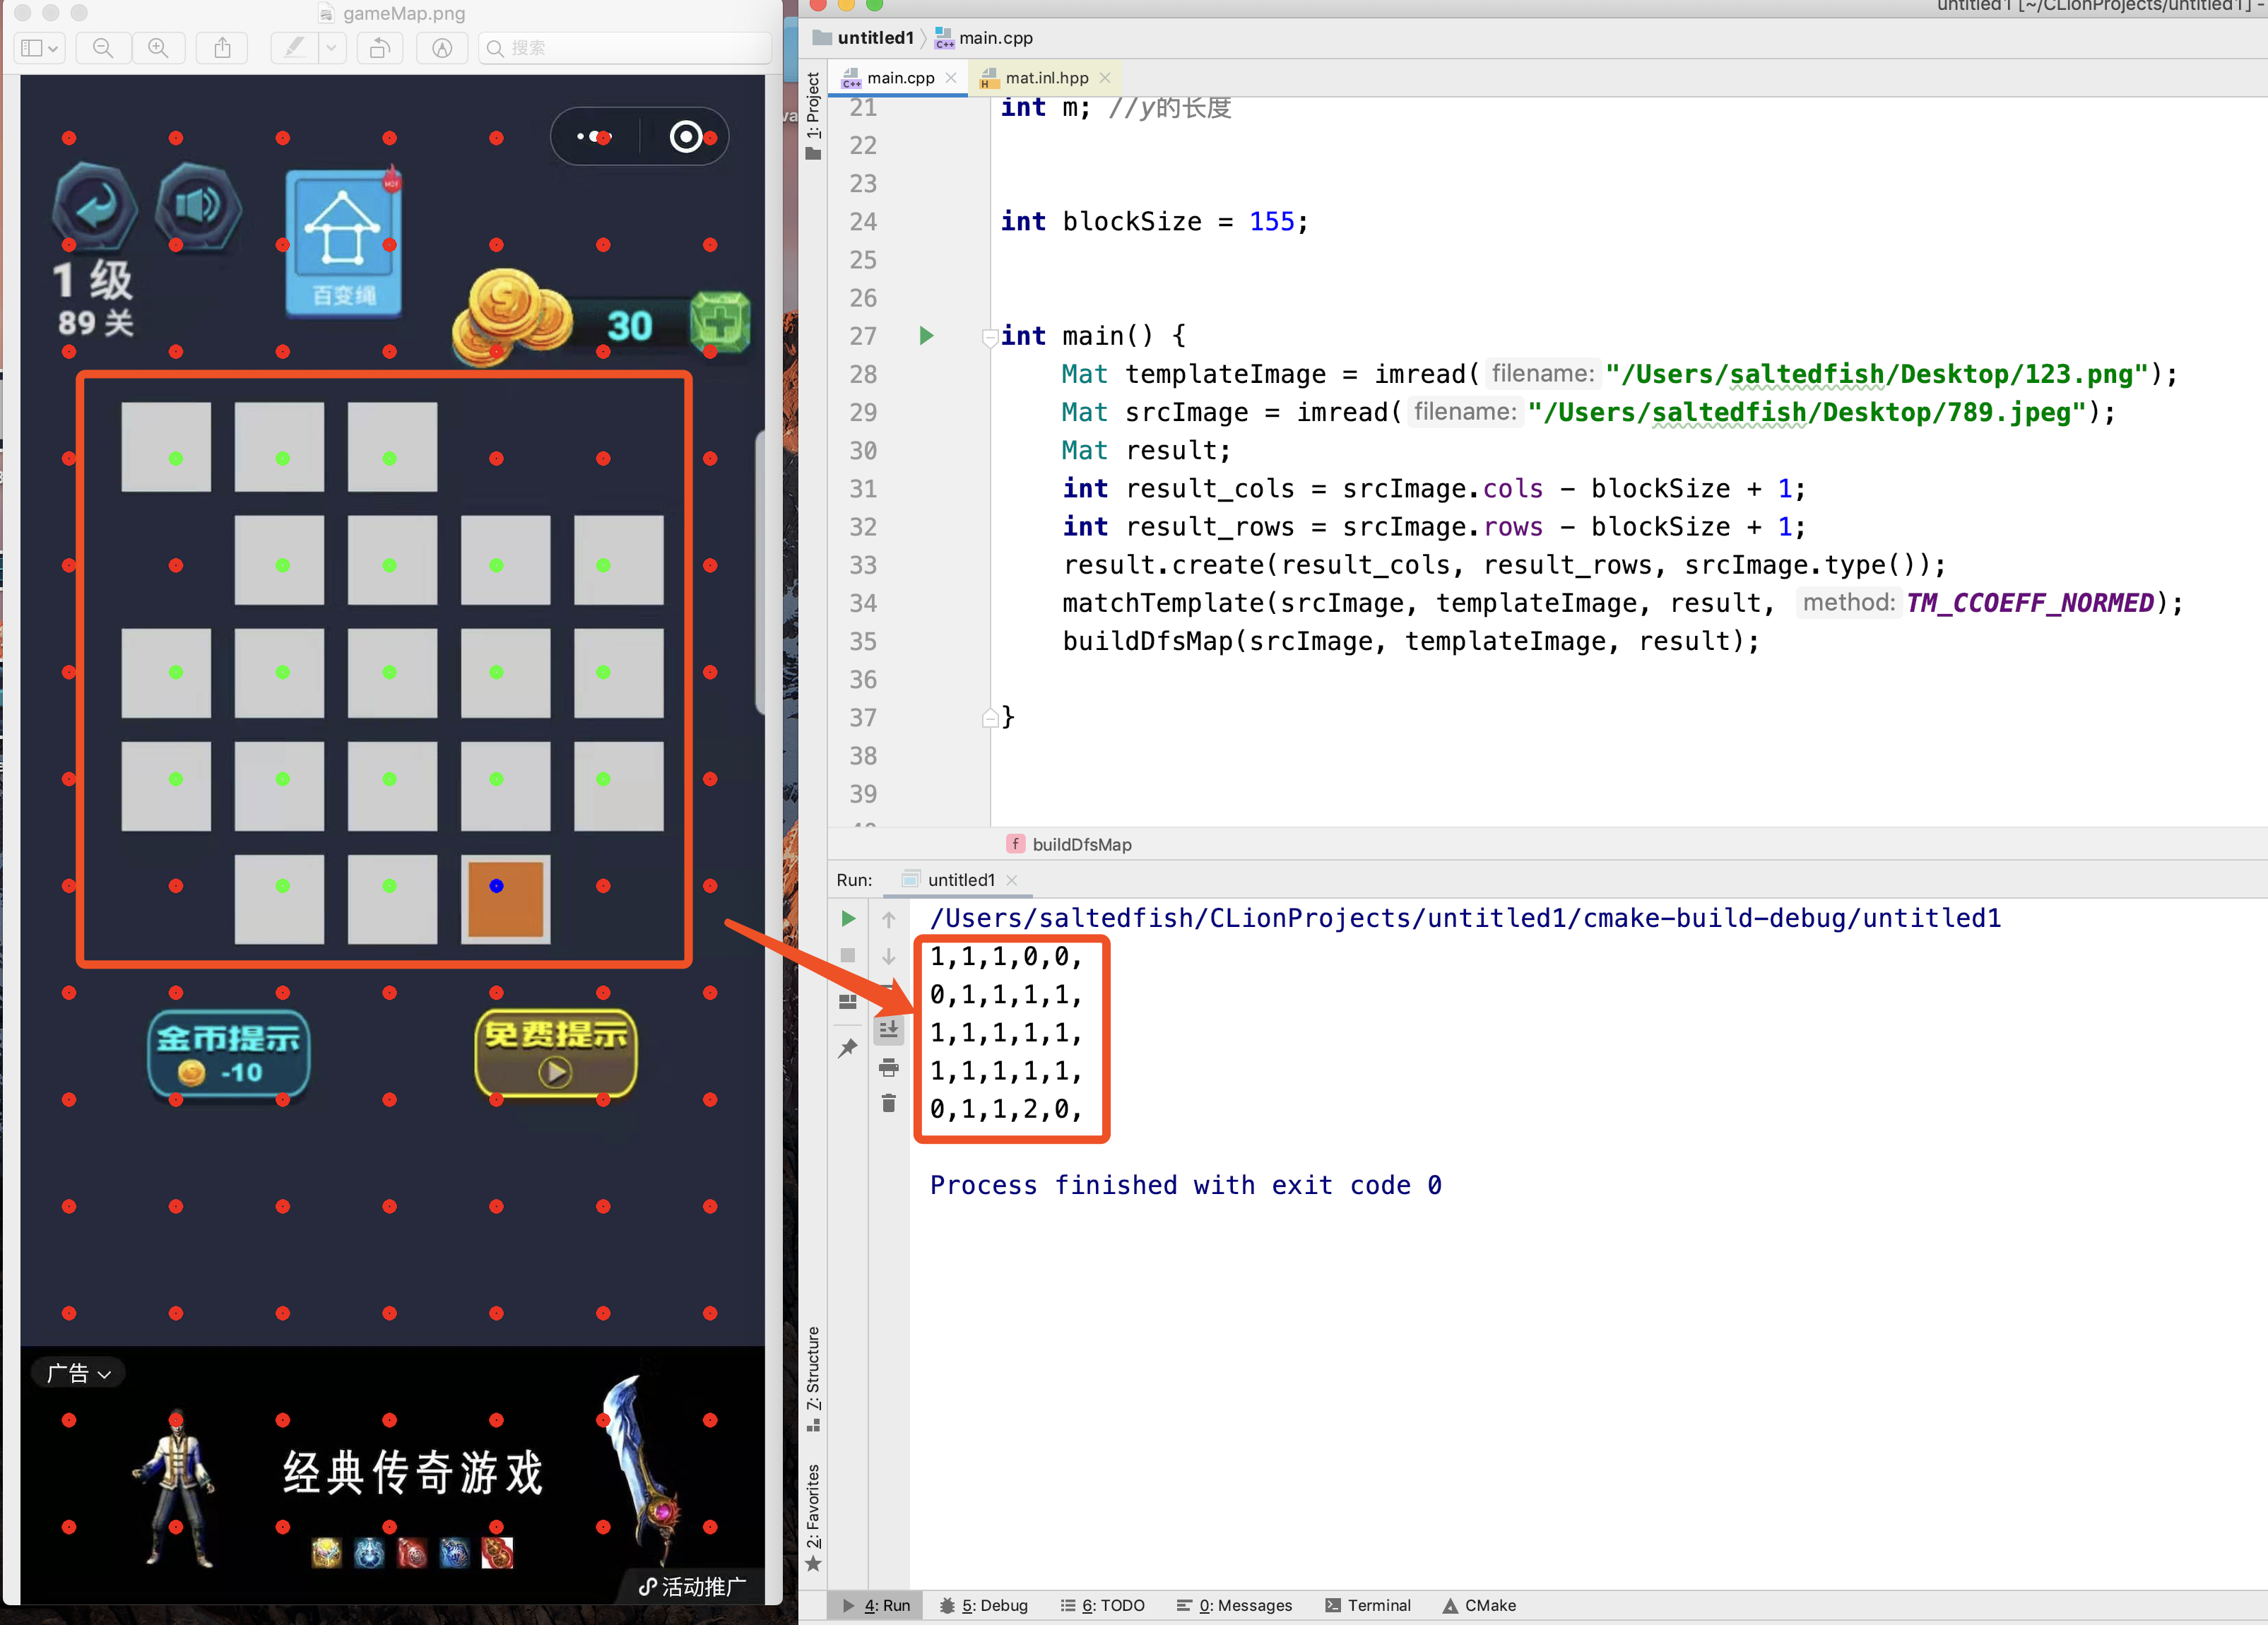Click the print output icon in Run panel

tap(888, 1067)
